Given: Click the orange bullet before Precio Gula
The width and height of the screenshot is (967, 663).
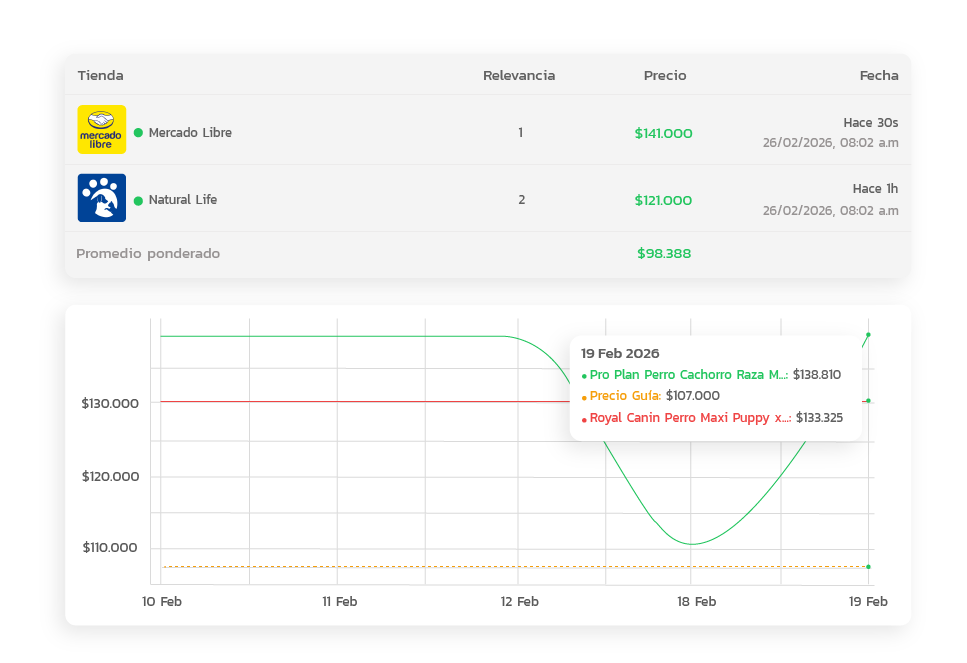Looking at the screenshot, I should point(584,397).
